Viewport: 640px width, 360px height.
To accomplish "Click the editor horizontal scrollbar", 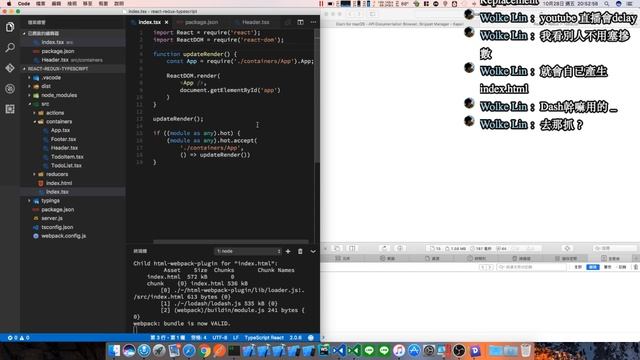I will point(231,242).
